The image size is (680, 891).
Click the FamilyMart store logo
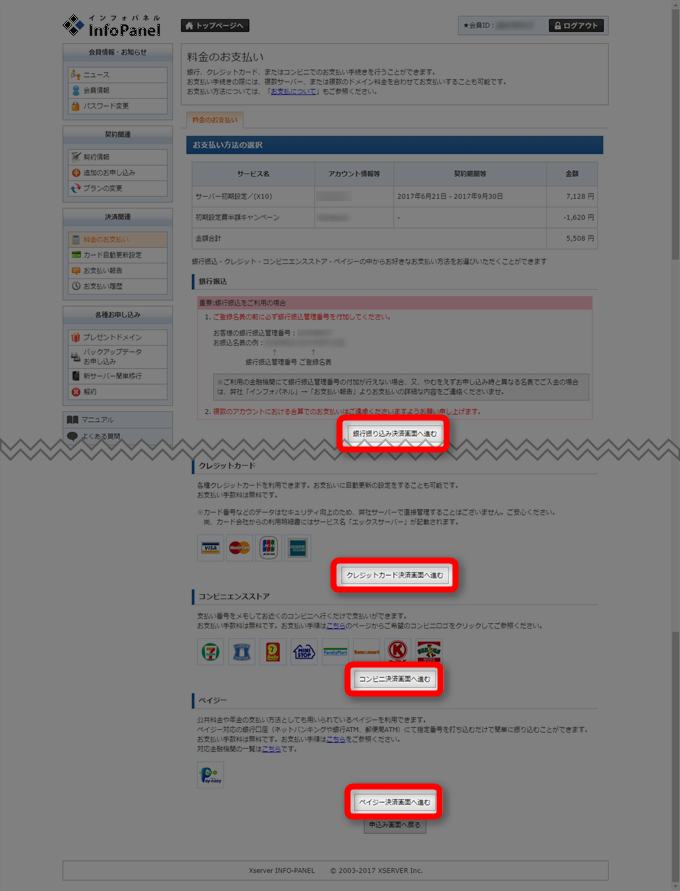click(x=335, y=652)
